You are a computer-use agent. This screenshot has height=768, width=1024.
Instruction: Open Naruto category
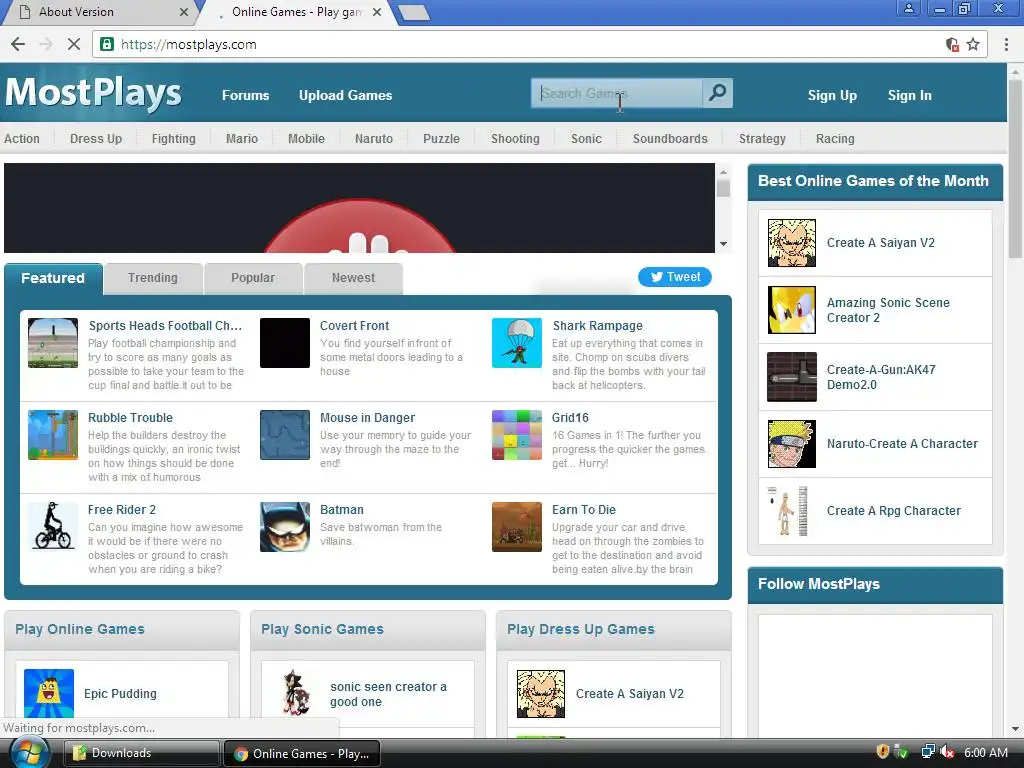(x=374, y=138)
